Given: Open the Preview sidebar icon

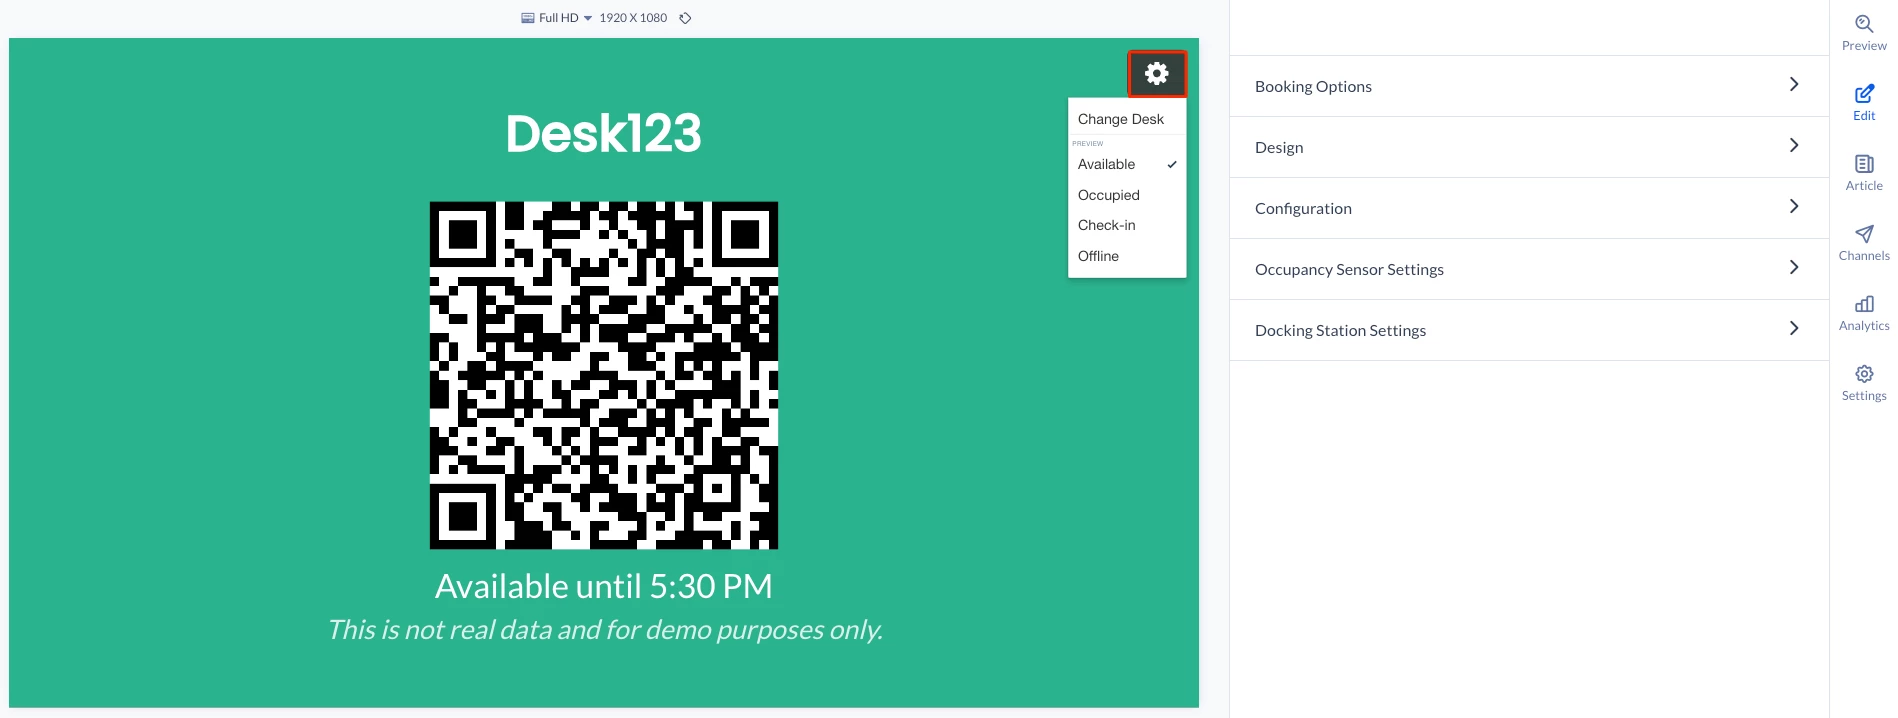Looking at the screenshot, I should pos(1864,33).
